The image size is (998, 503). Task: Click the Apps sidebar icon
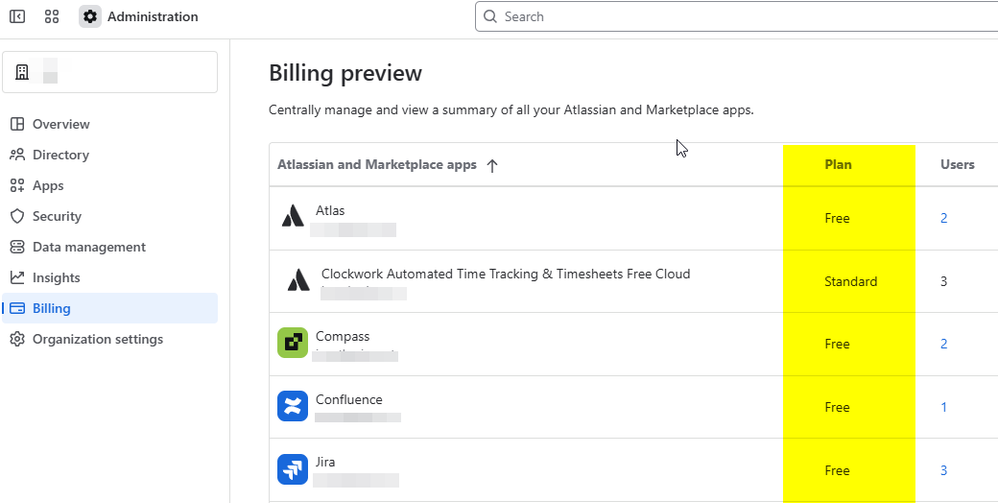click(x=17, y=185)
